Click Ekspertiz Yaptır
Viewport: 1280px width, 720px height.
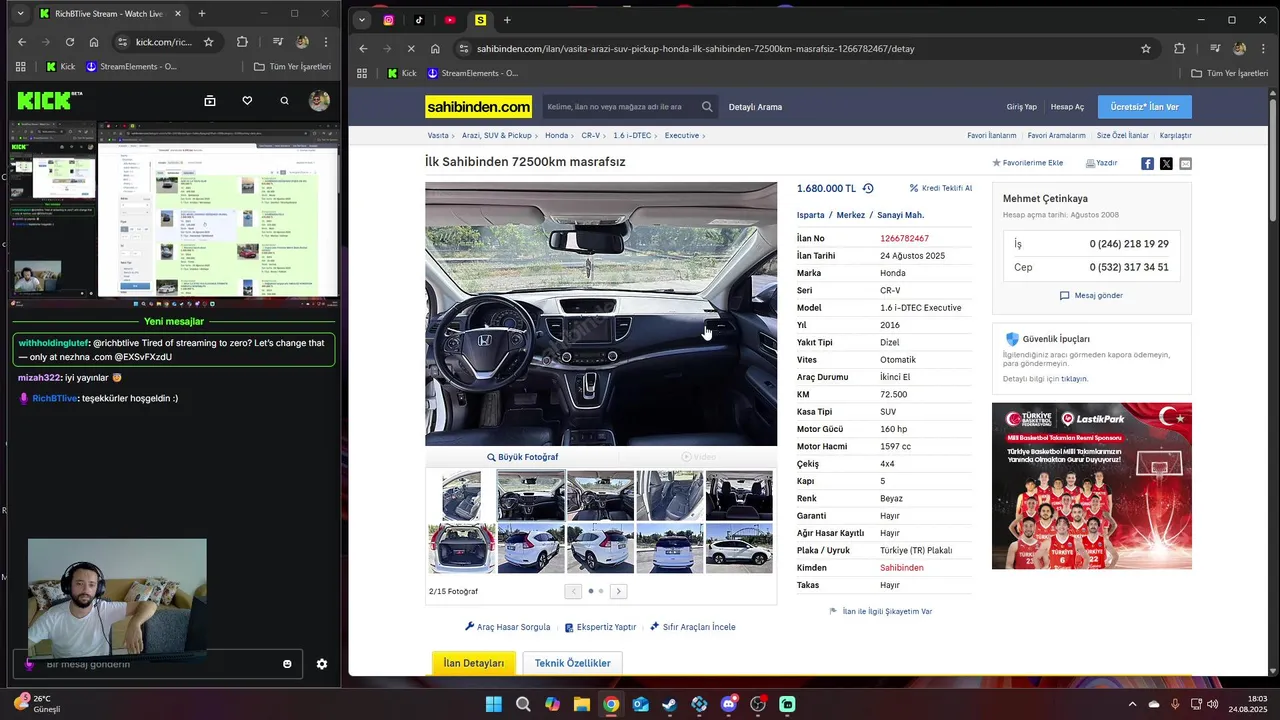coord(600,627)
